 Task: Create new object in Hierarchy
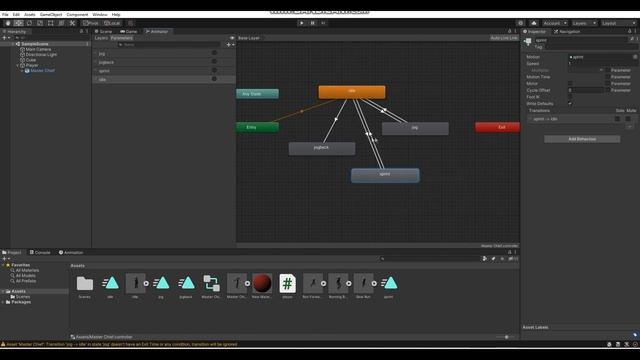coord(6,38)
